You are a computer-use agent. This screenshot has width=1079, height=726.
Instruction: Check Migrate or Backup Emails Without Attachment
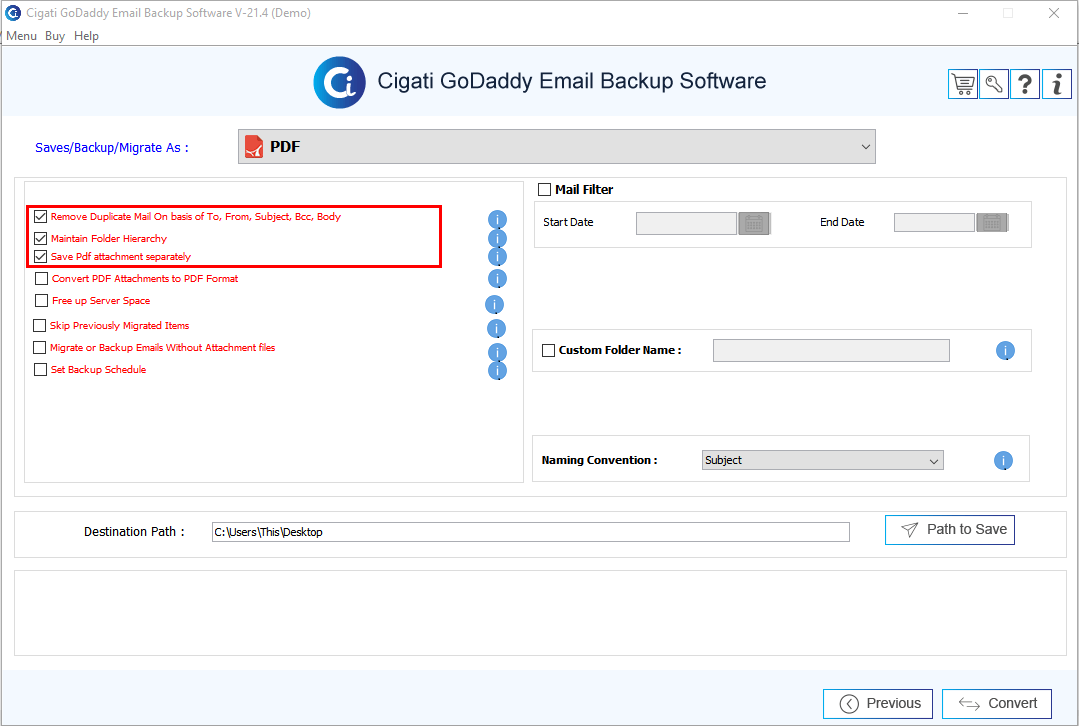tap(39, 348)
